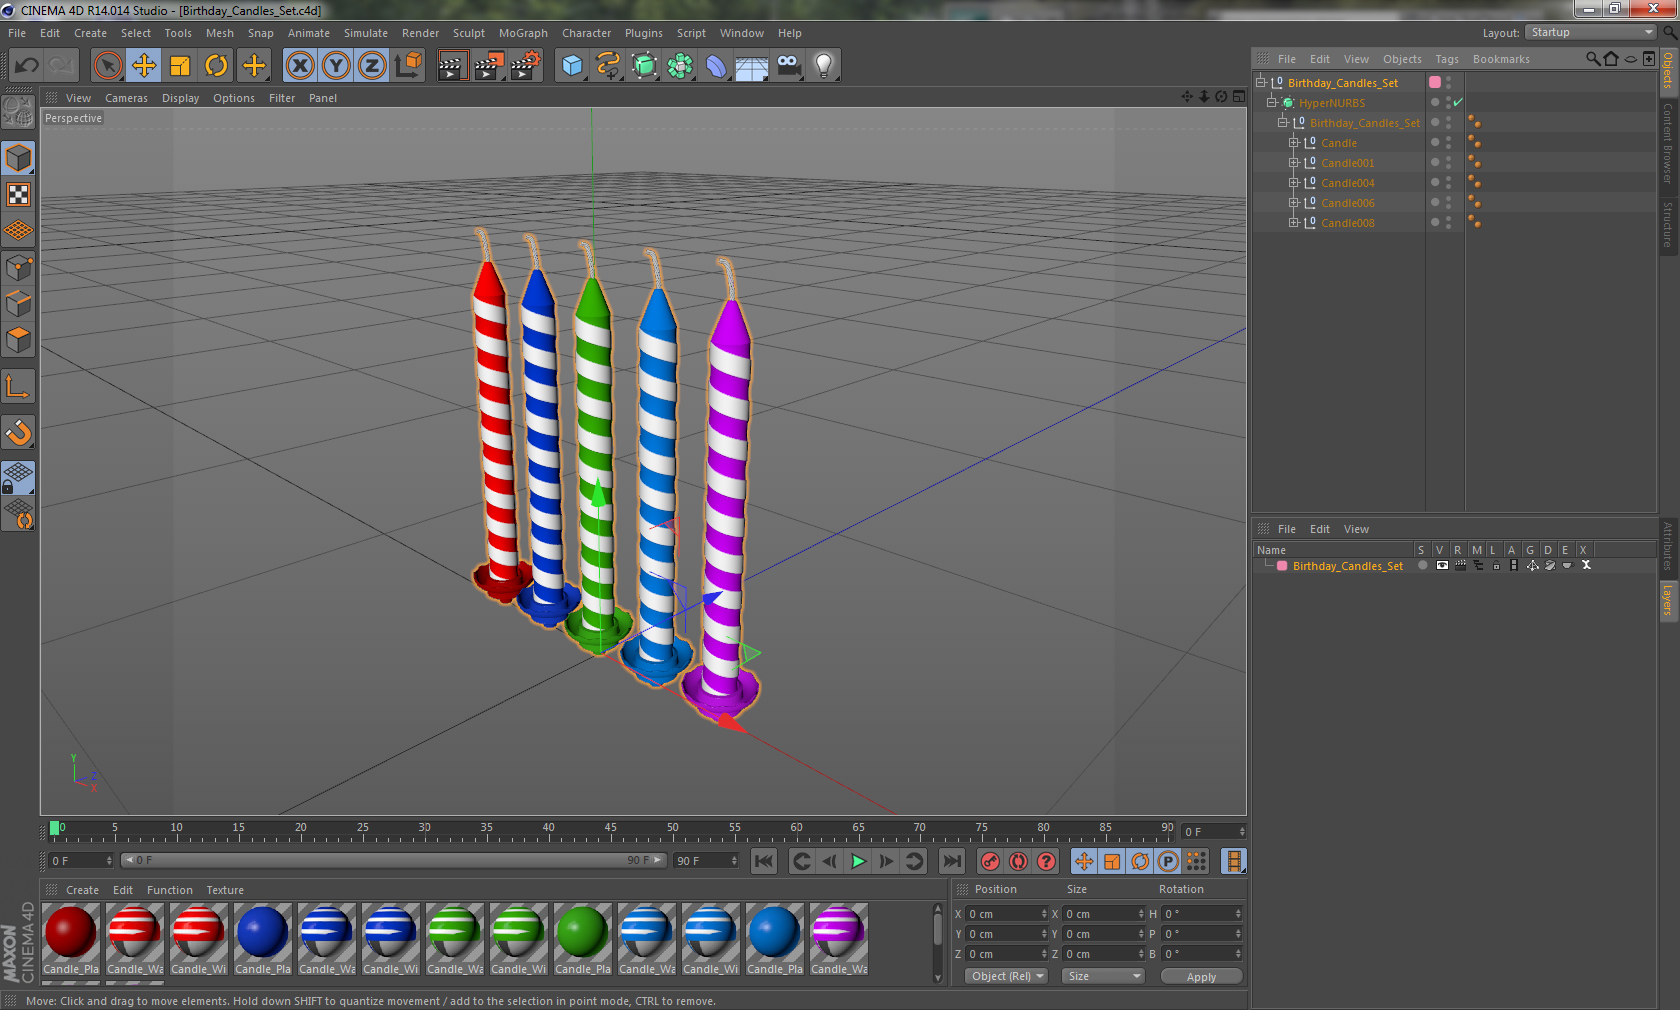The height and width of the screenshot is (1010, 1680).
Task: Enable Points mode
Action: 18,268
